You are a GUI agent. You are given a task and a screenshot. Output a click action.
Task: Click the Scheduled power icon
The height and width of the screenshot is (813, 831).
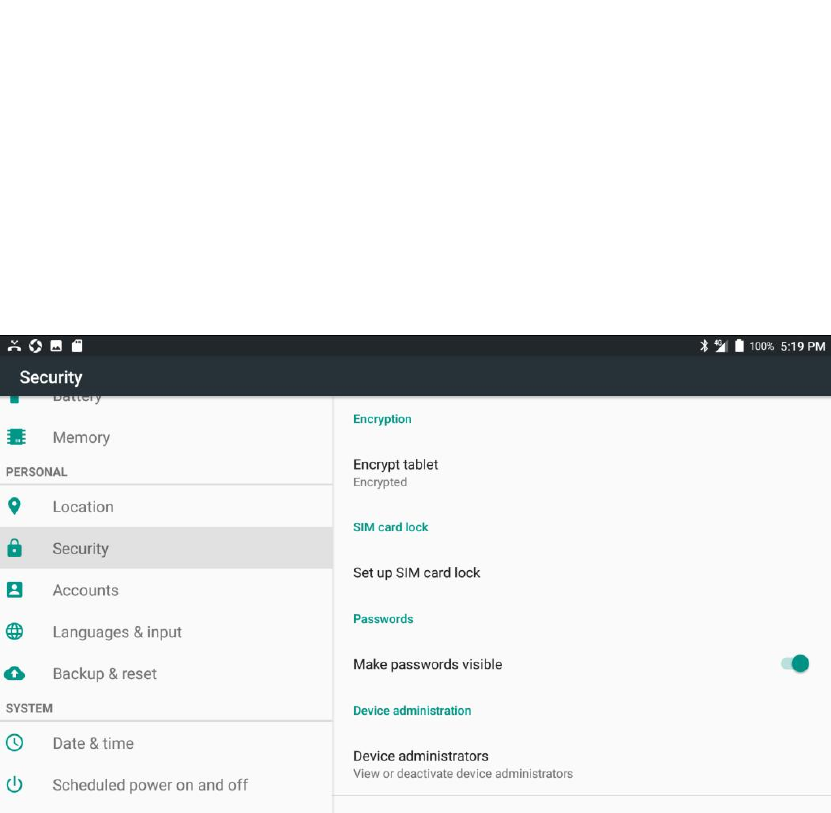point(15,784)
